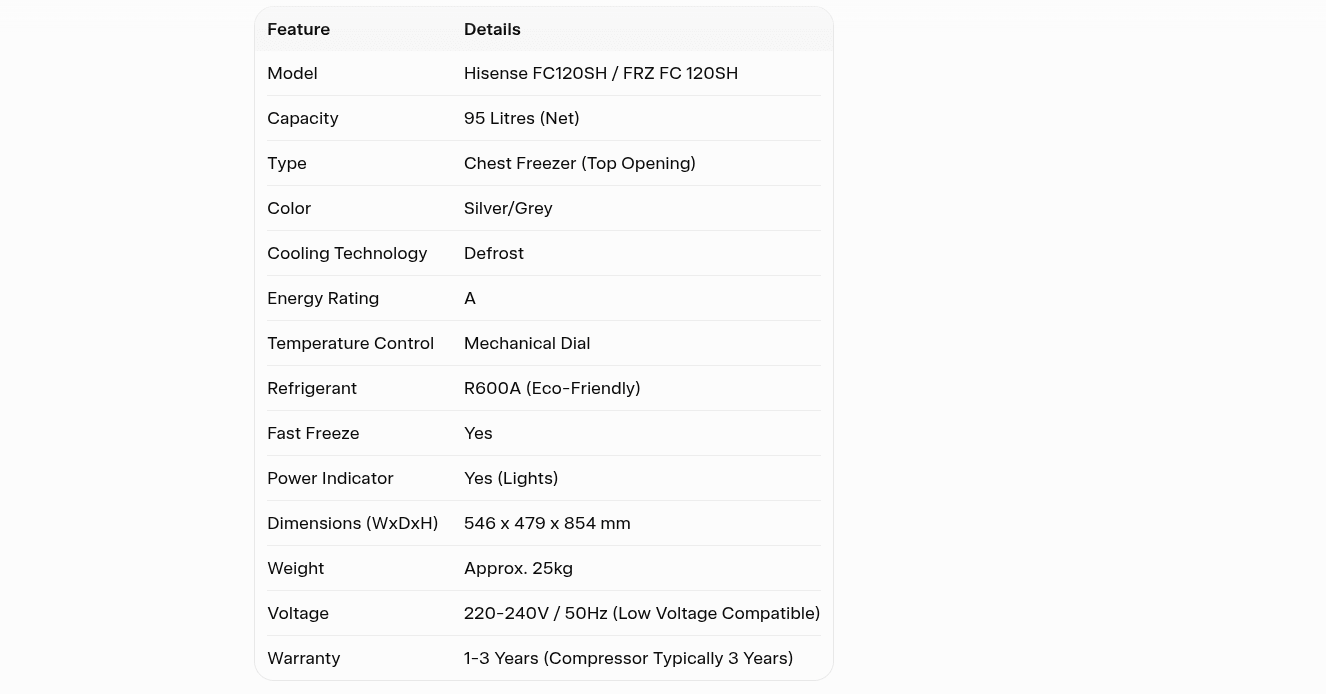This screenshot has height=694, width=1326.
Task: Click the 95 Litres (Net) value
Action: coord(521,118)
